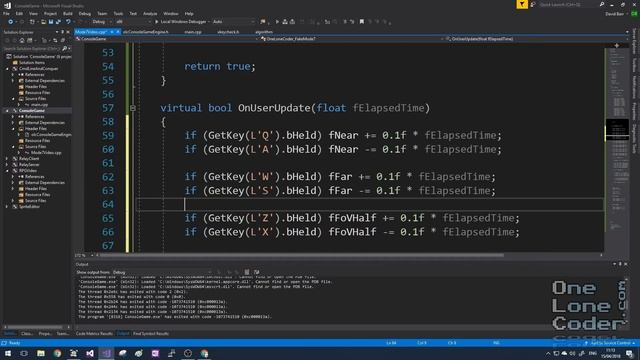Click the OneNote taskbar icon
This screenshot has height=360, width=640.
(155, 353)
